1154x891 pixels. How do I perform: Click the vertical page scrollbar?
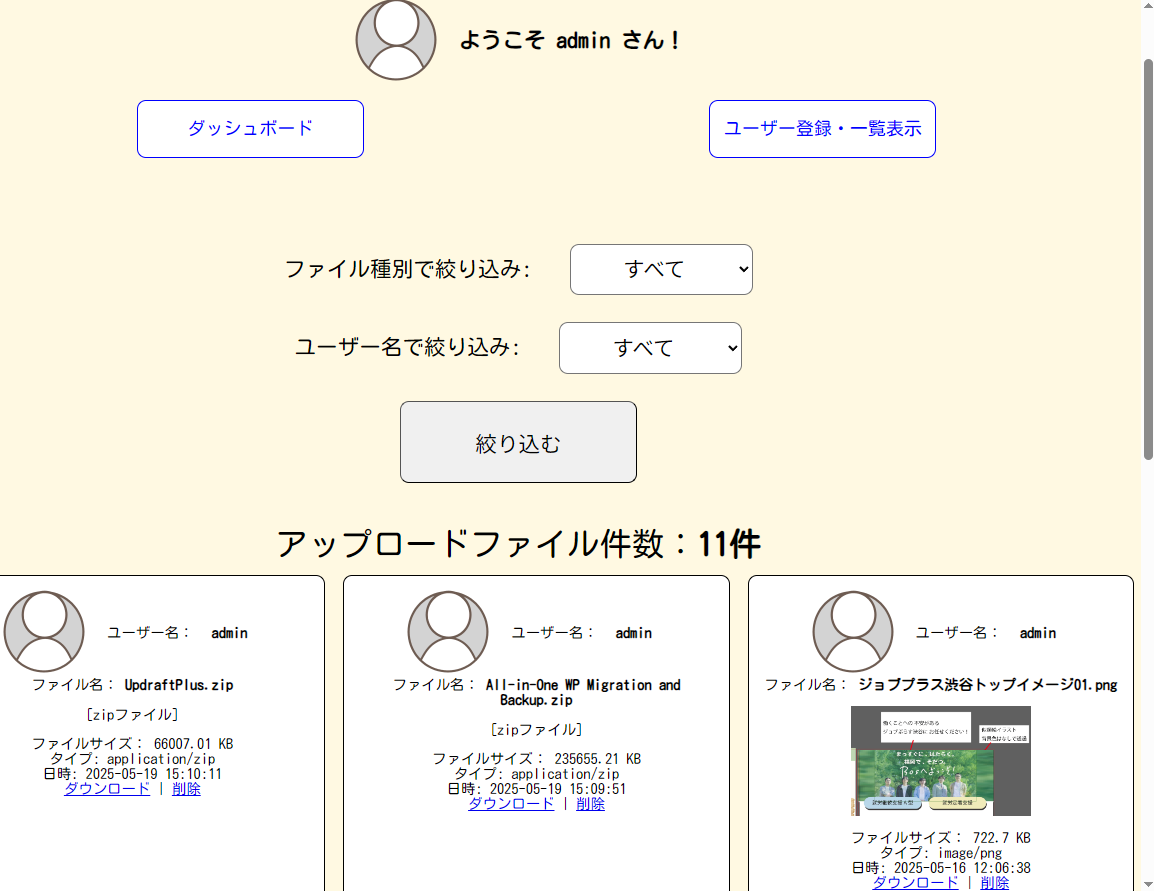(1147, 259)
